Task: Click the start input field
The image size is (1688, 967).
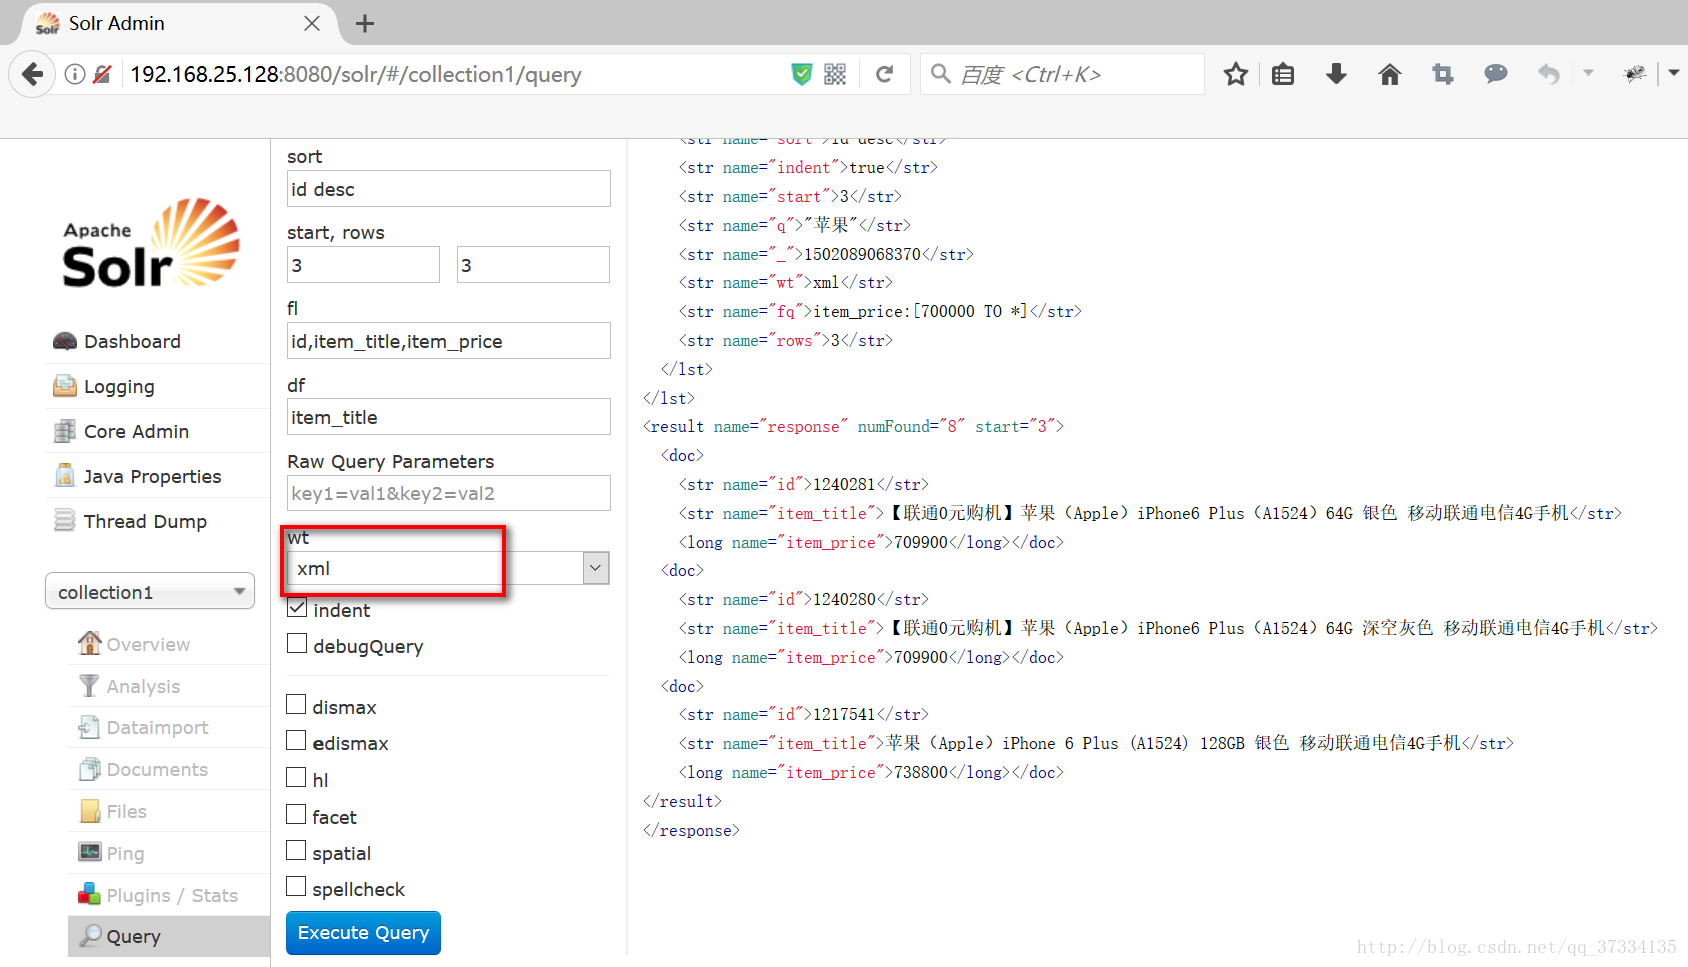Action: point(363,265)
